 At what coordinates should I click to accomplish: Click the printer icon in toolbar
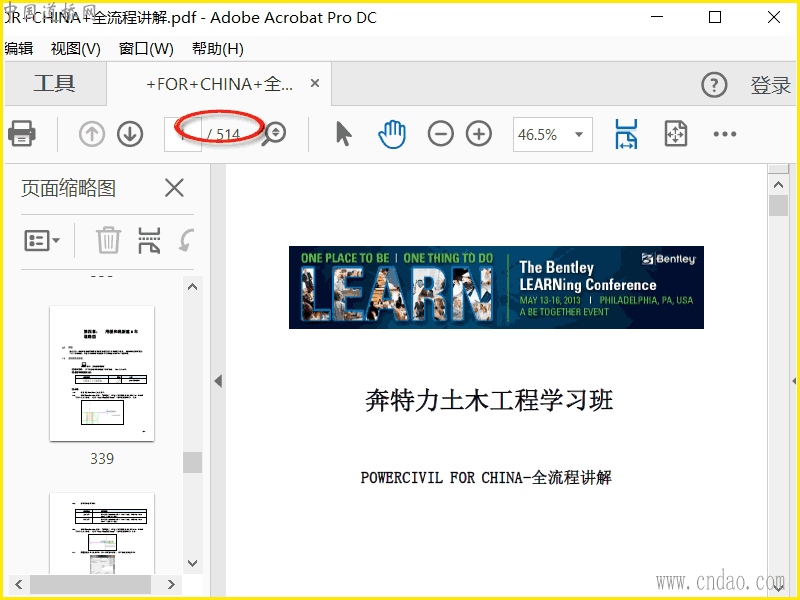(x=21, y=134)
